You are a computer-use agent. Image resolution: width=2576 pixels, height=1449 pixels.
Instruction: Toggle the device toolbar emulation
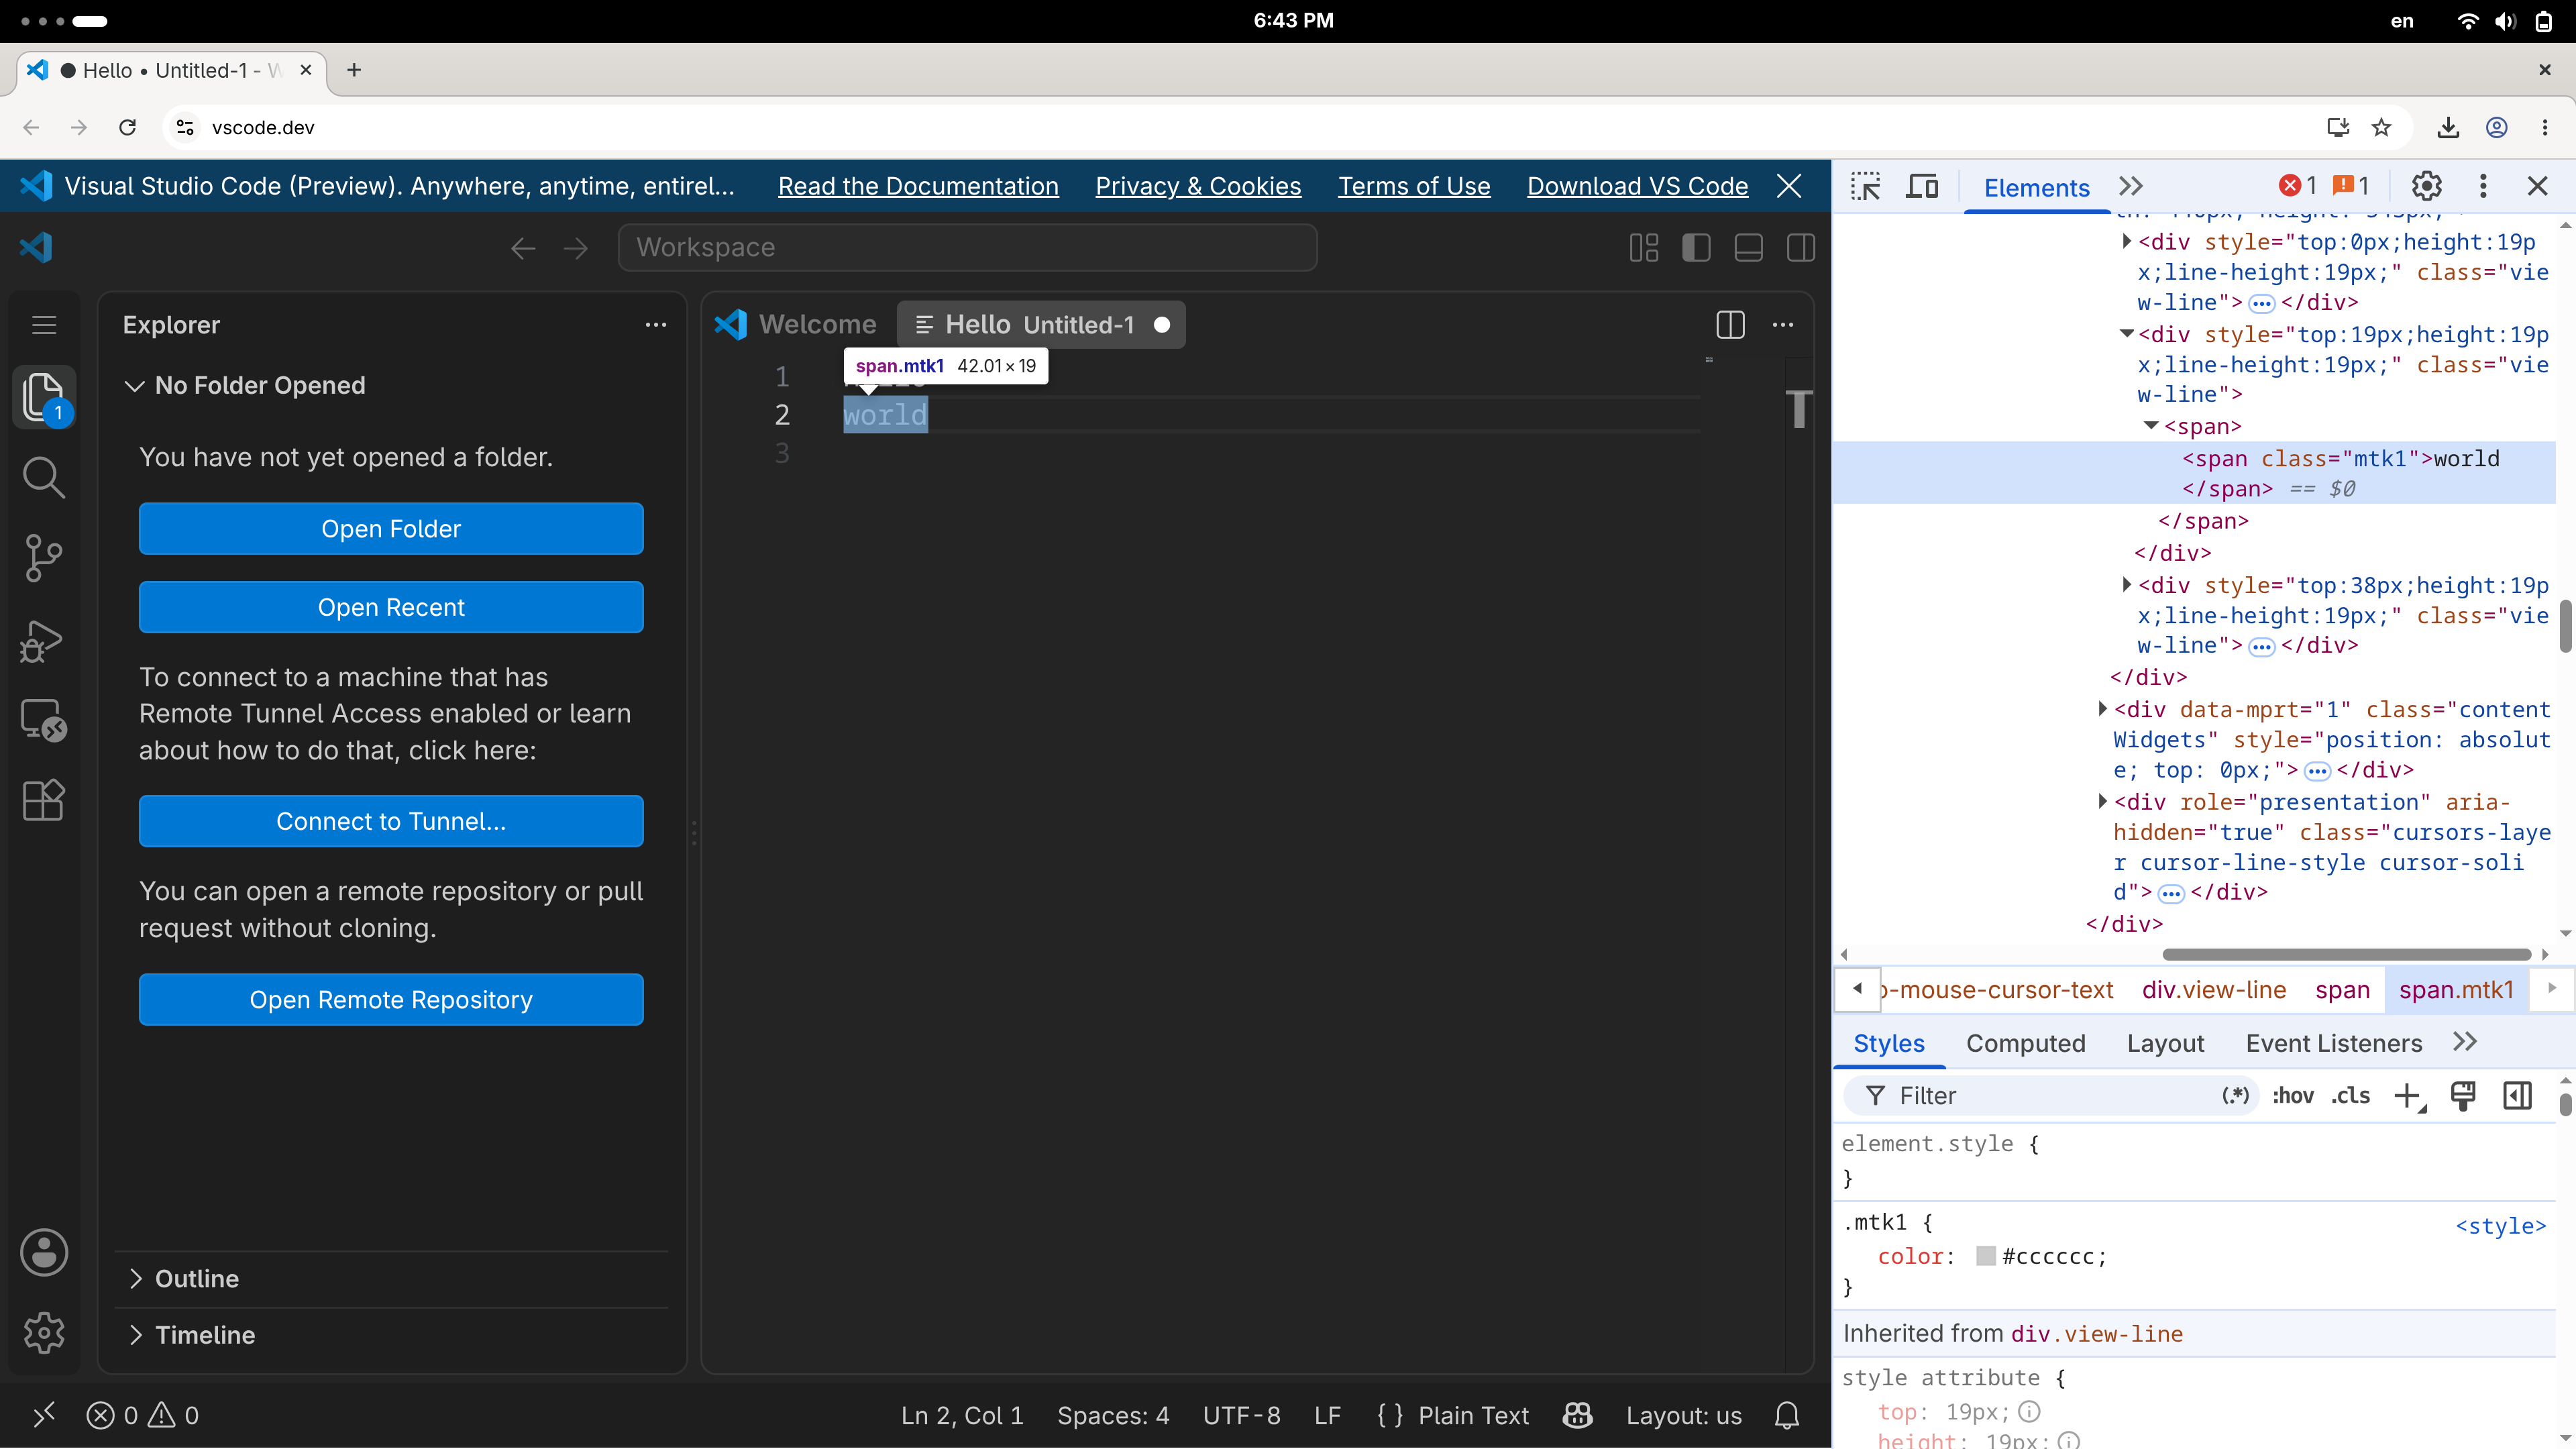(x=1922, y=187)
